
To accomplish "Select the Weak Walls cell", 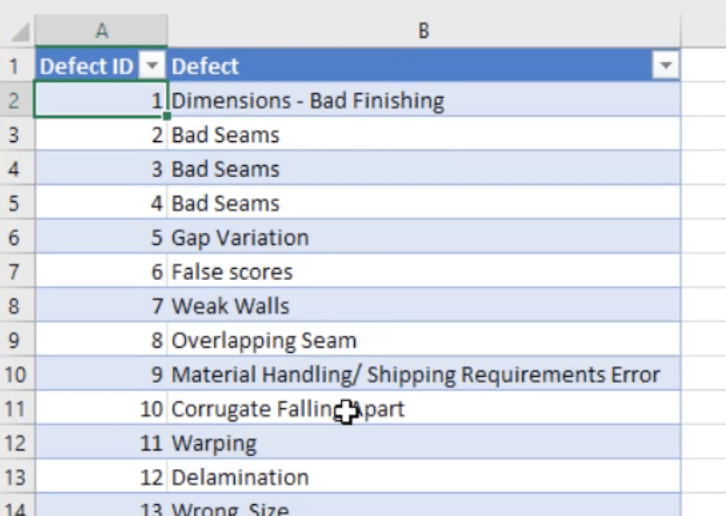I will point(424,306).
